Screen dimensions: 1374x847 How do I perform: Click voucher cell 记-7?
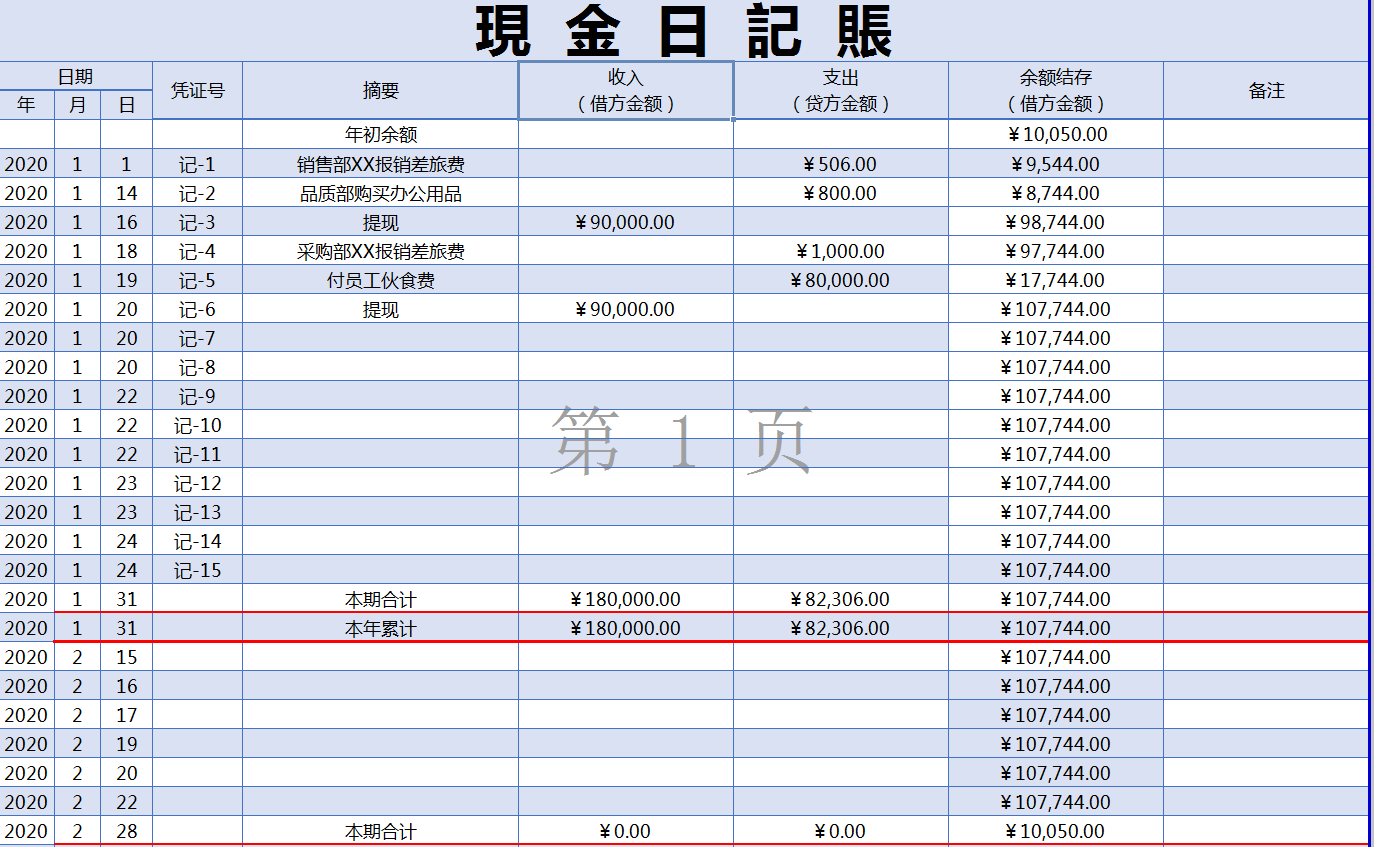click(198, 338)
